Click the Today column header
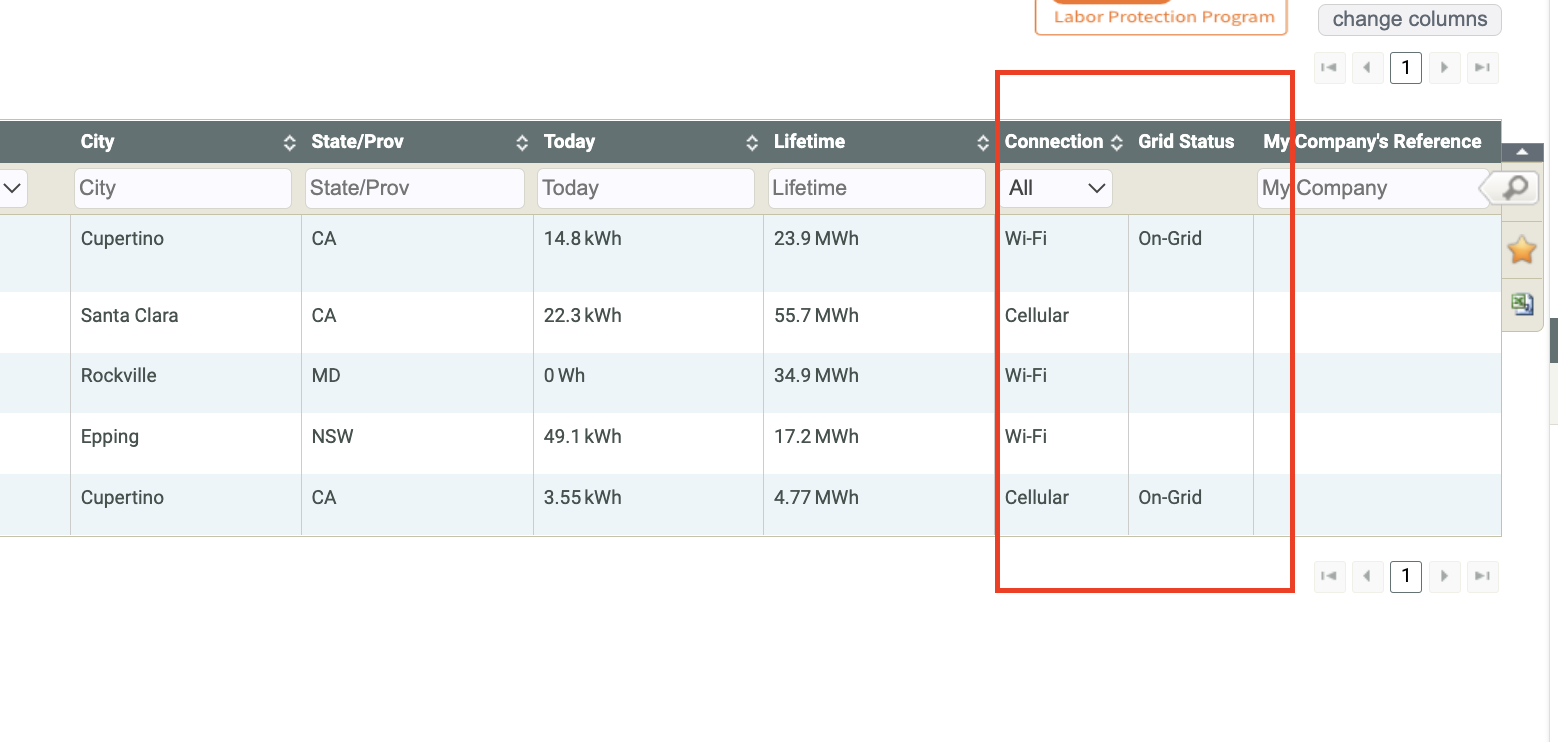1558x742 pixels. (569, 142)
